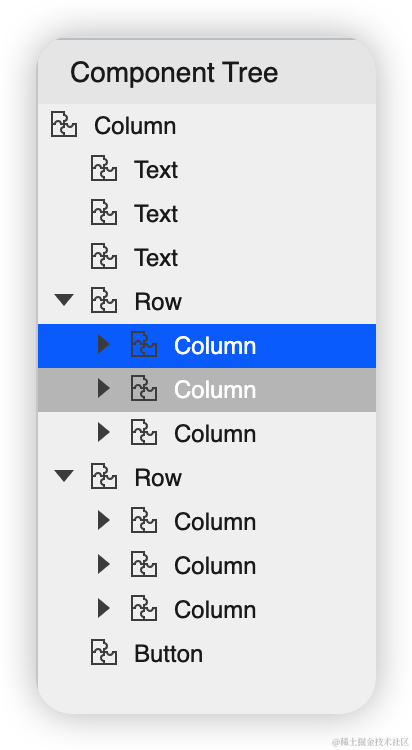
Task: Click the first Row's puzzle icon
Action: [x=104, y=301]
